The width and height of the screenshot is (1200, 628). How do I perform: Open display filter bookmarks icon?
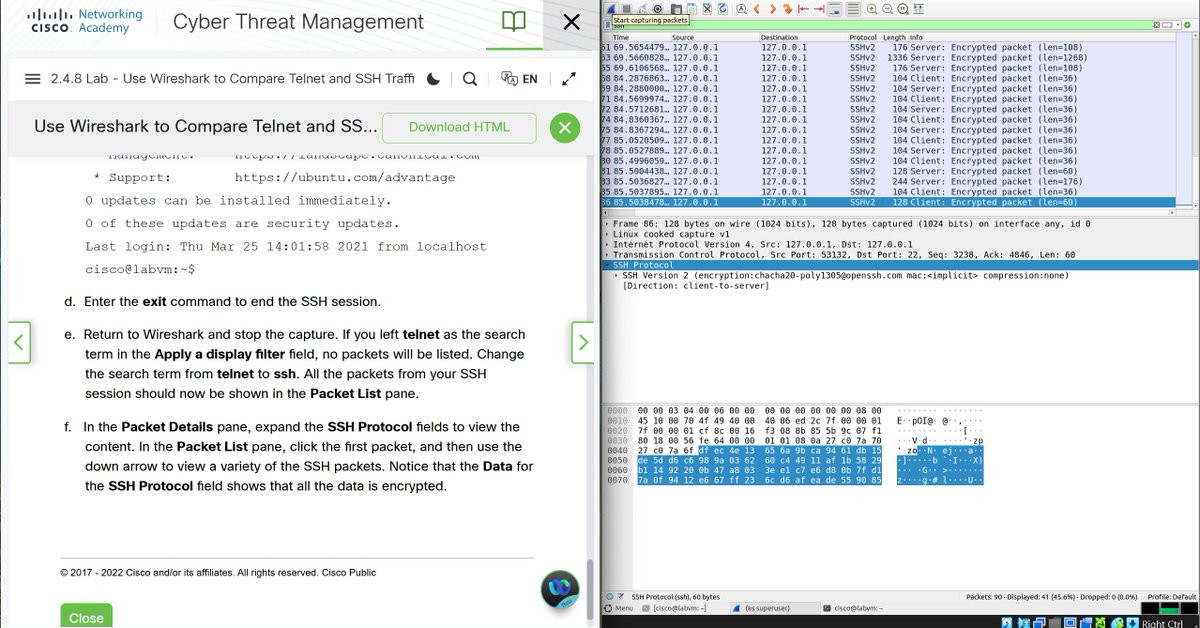(608, 25)
